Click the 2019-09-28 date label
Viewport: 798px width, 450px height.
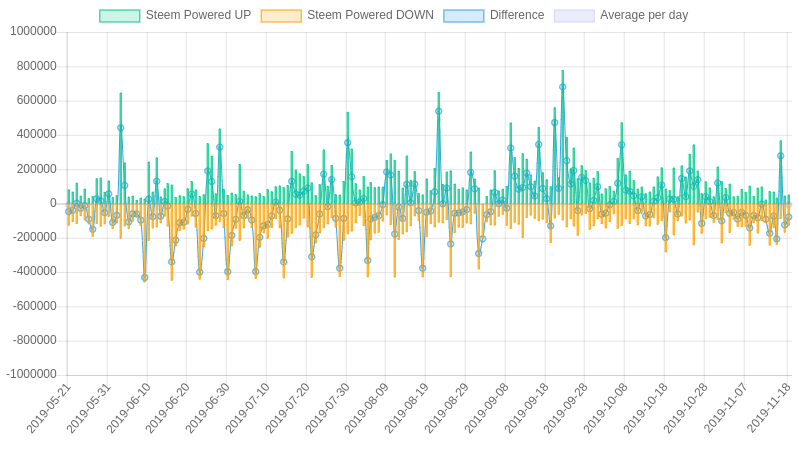coord(565,408)
